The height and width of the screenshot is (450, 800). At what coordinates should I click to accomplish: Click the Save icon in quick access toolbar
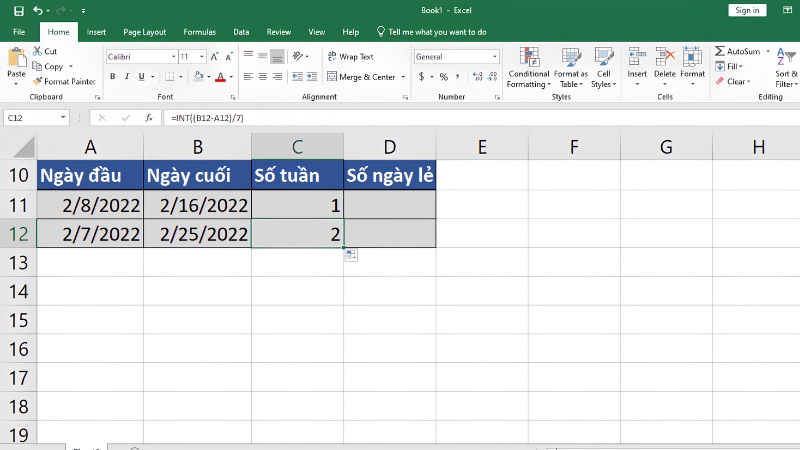[x=19, y=11]
